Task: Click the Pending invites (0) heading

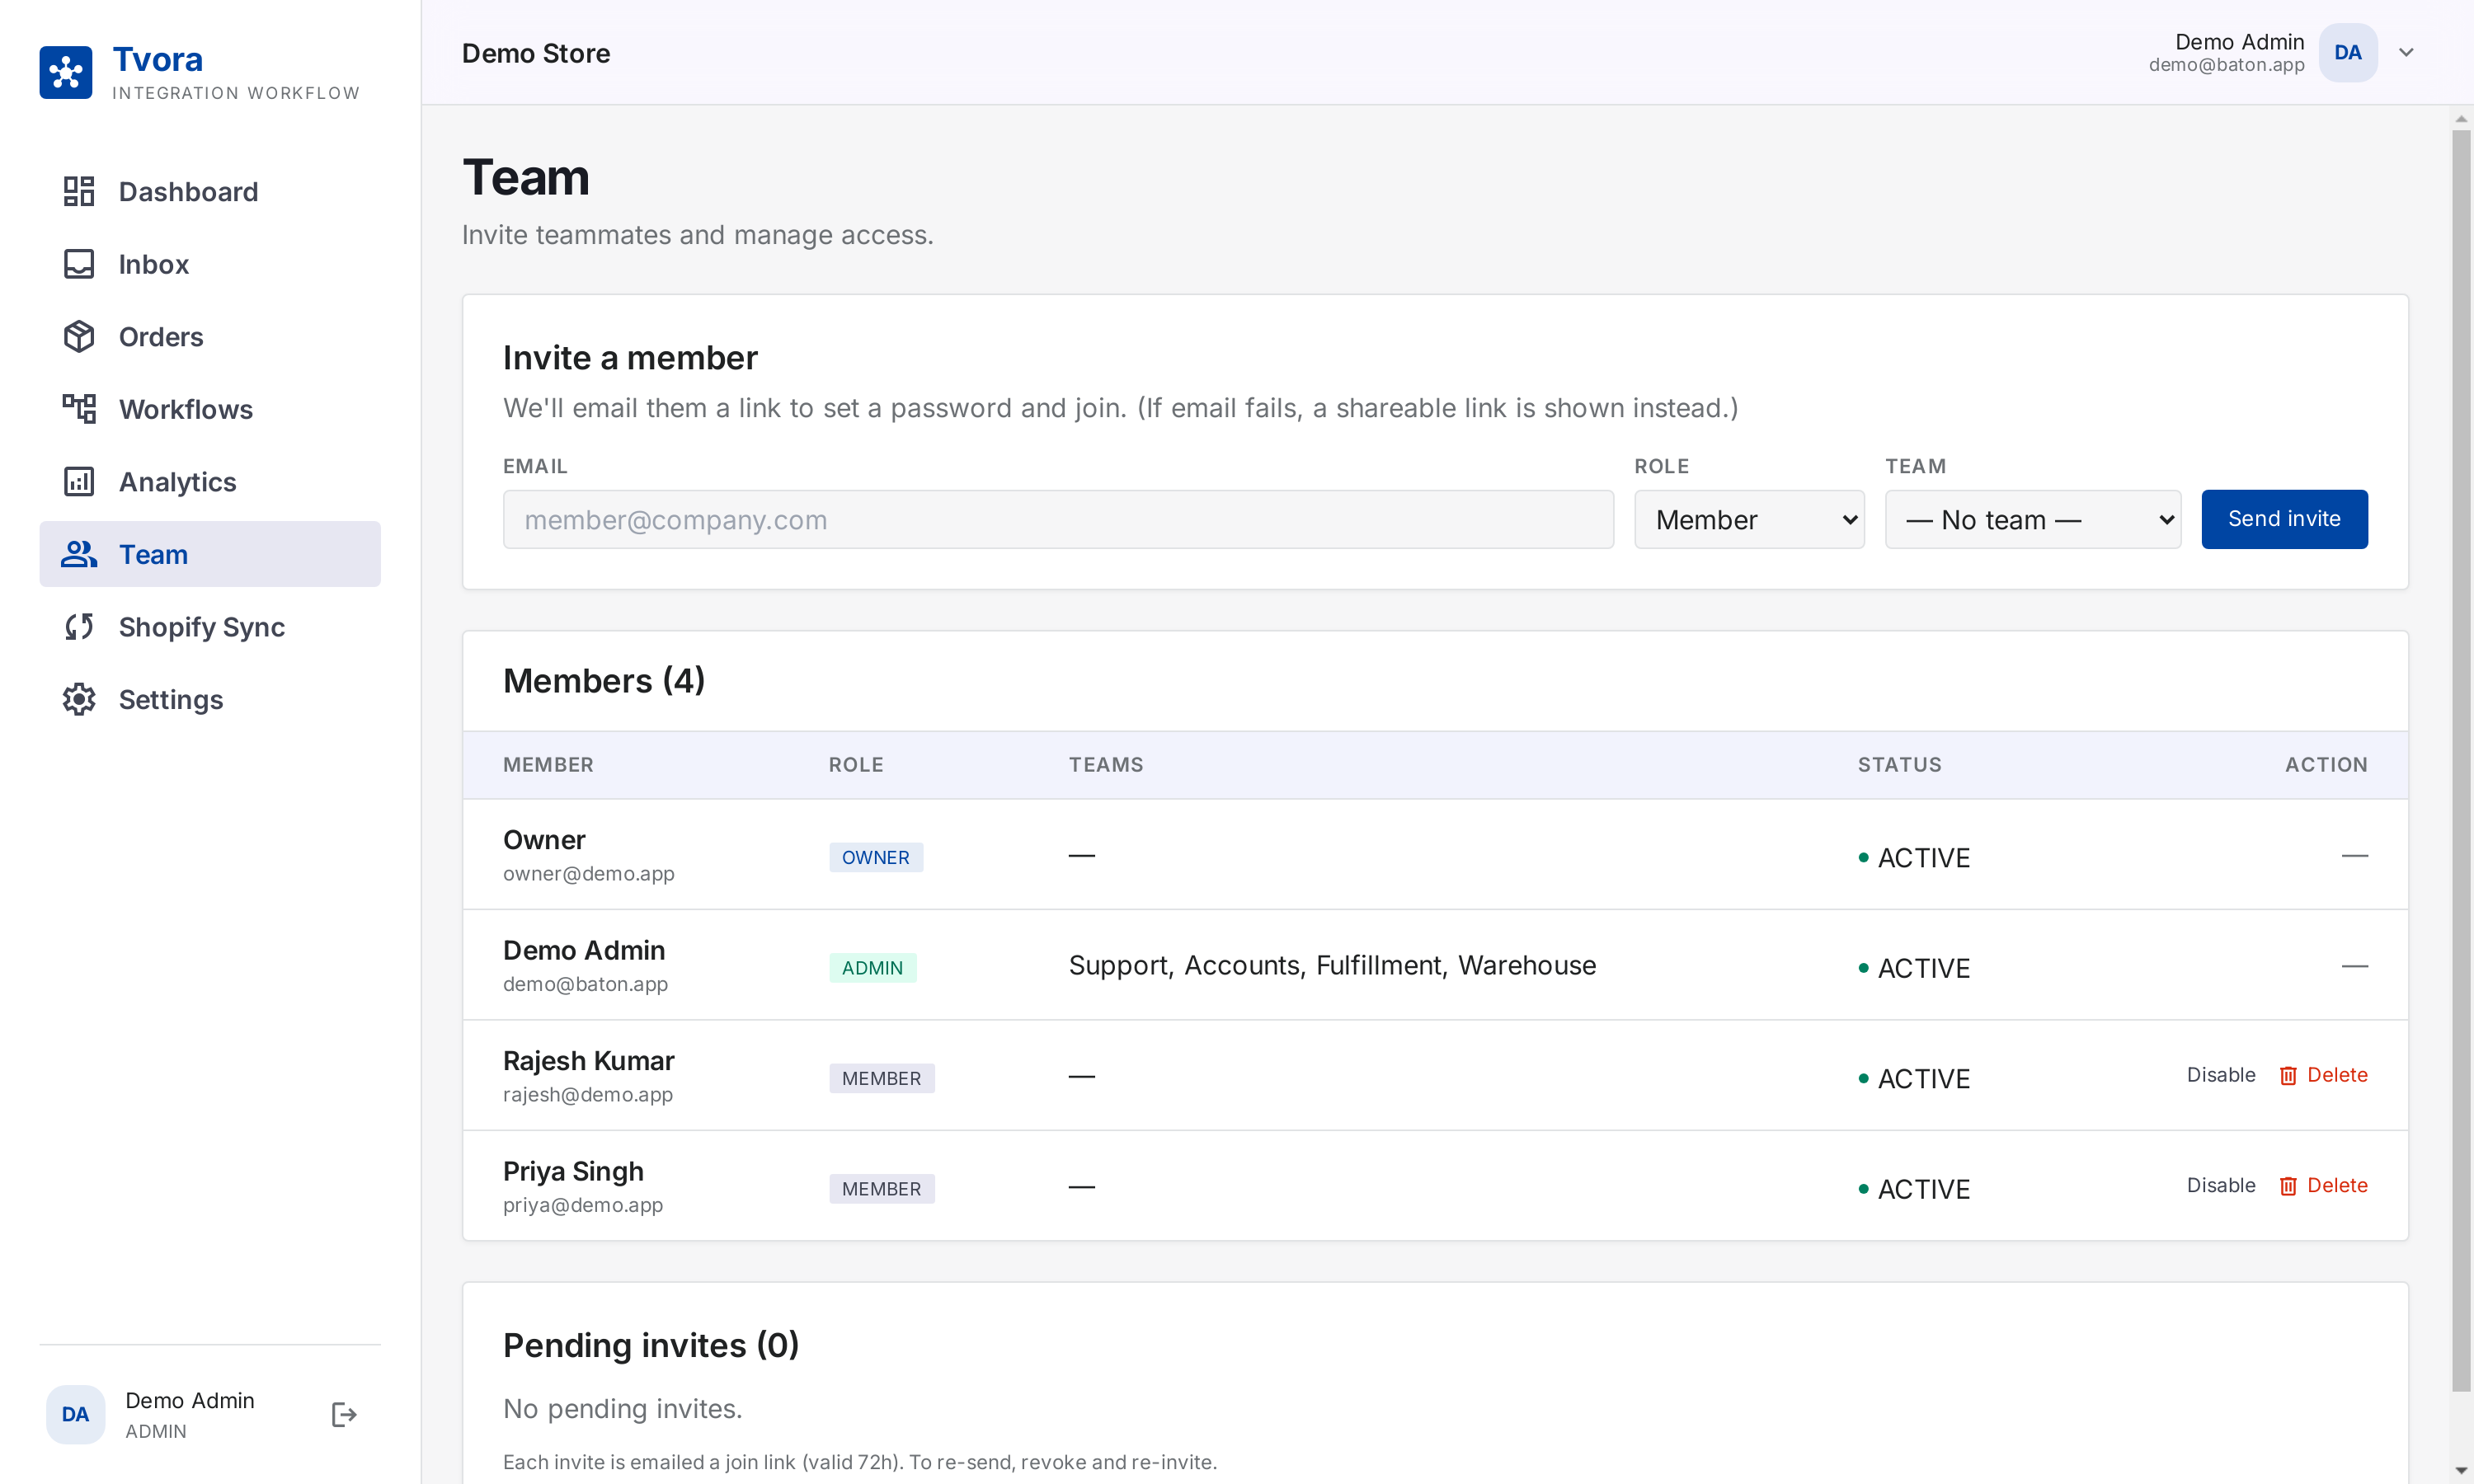Action: pyautogui.click(x=651, y=1346)
